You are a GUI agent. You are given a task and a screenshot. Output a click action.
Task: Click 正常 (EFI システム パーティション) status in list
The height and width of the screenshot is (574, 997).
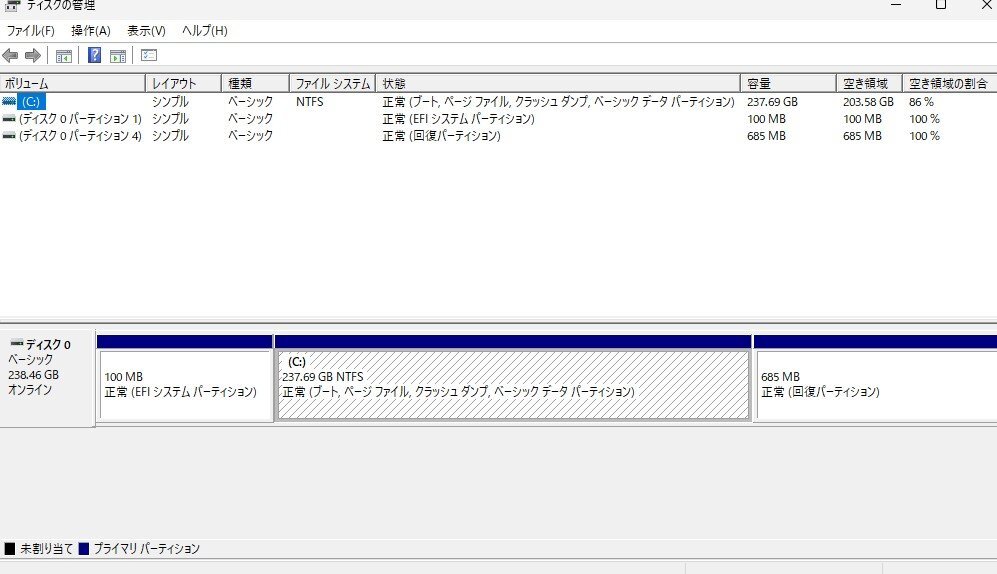[458, 119]
